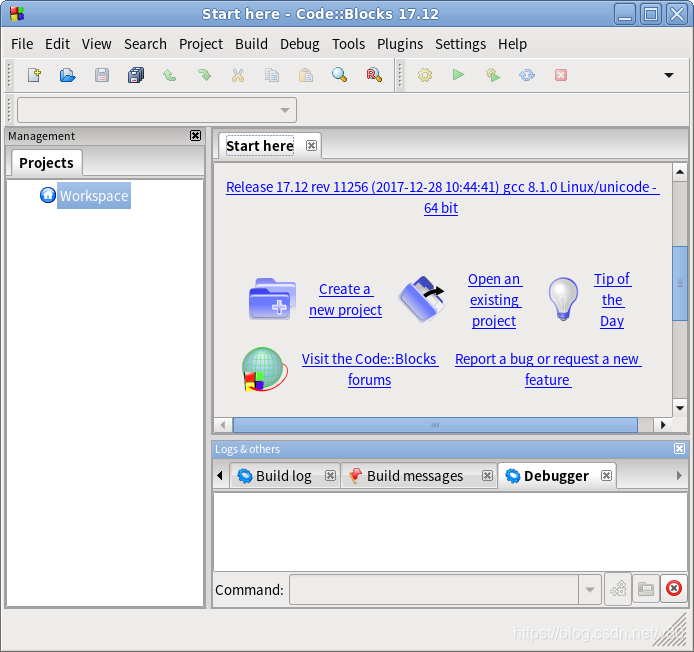Viewport: 694px width, 652px height.
Task: Click the Create a new project link
Action: pyautogui.click(x=345, y=299)
